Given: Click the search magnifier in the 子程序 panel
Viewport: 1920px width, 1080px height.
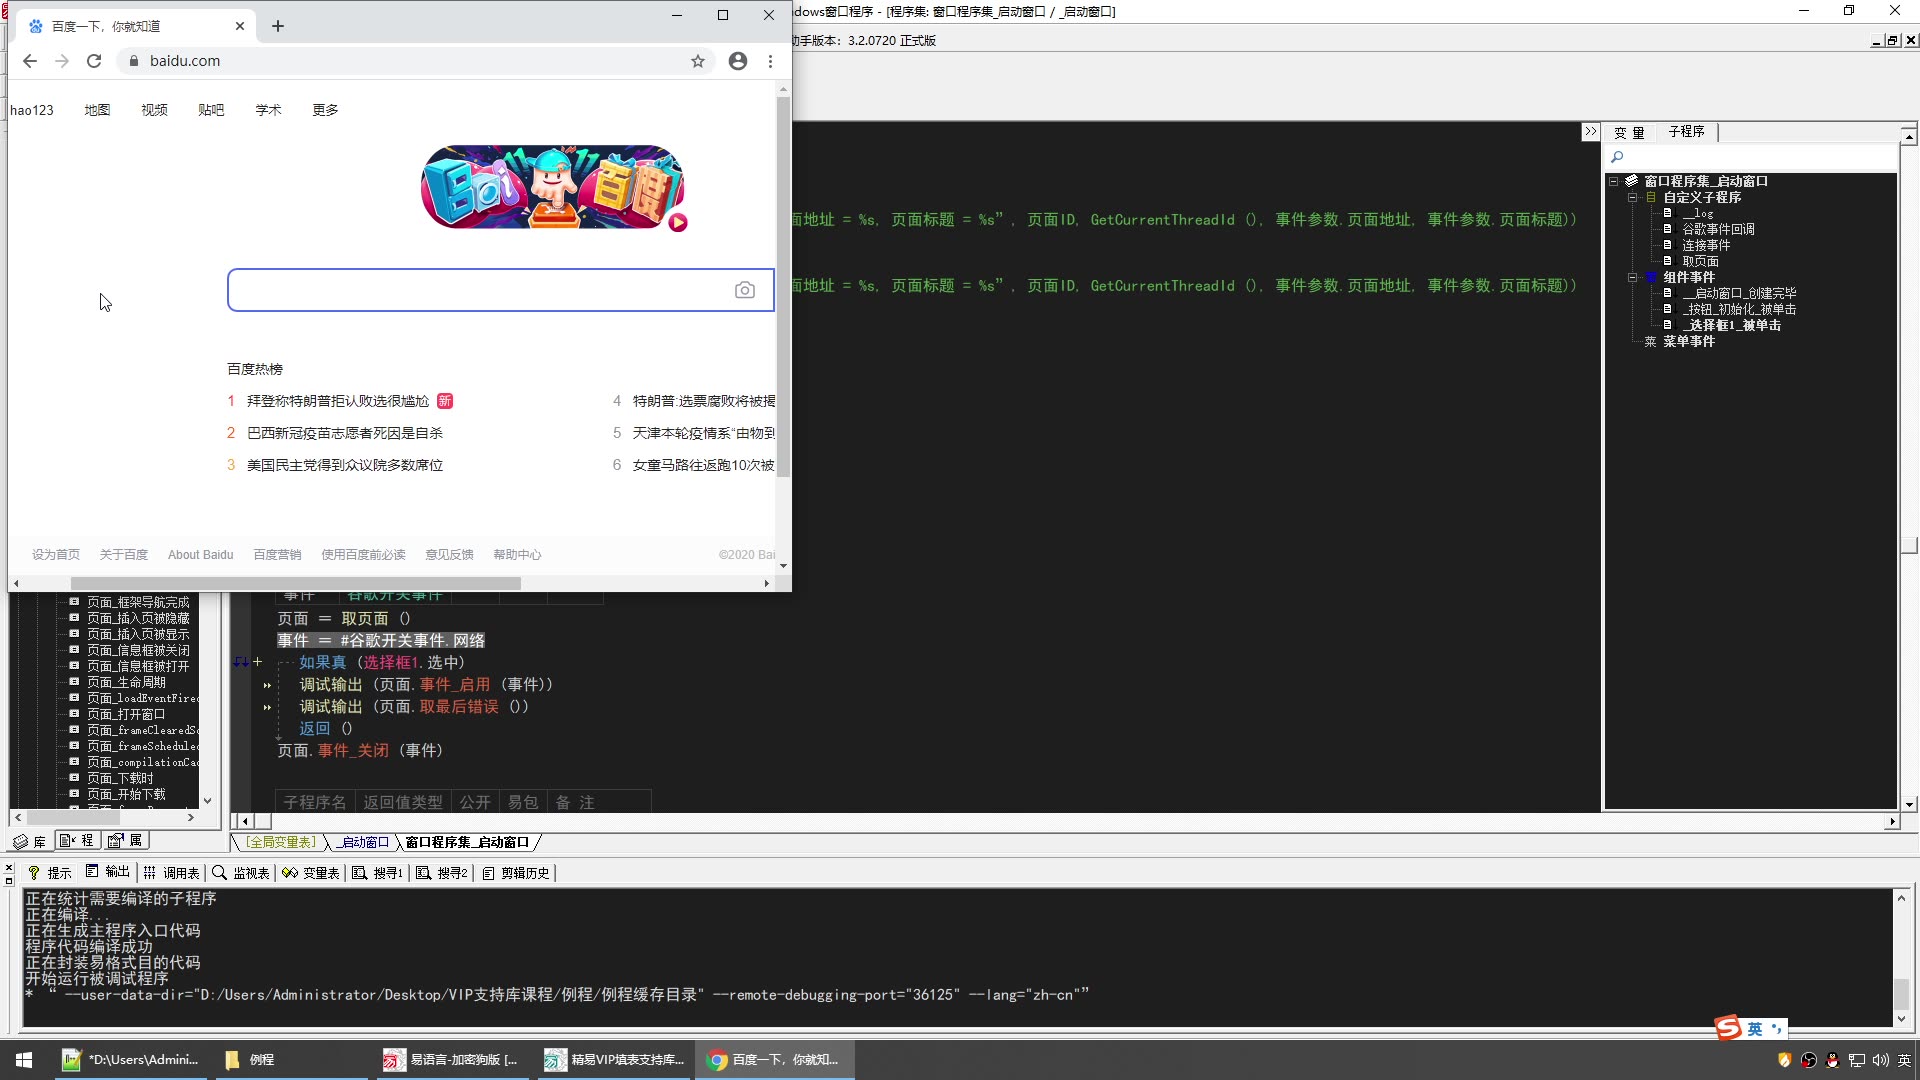Looking at the screenshot, I should [x=1617, y=157].
